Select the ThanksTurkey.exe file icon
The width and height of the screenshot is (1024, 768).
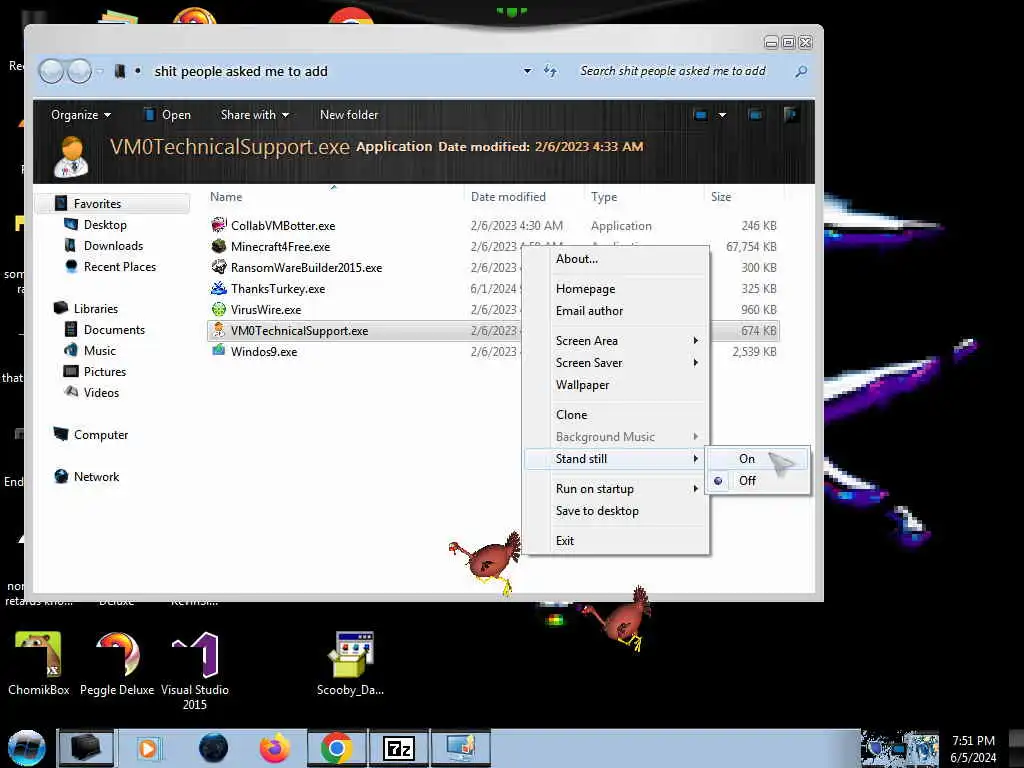click(219, 288)
